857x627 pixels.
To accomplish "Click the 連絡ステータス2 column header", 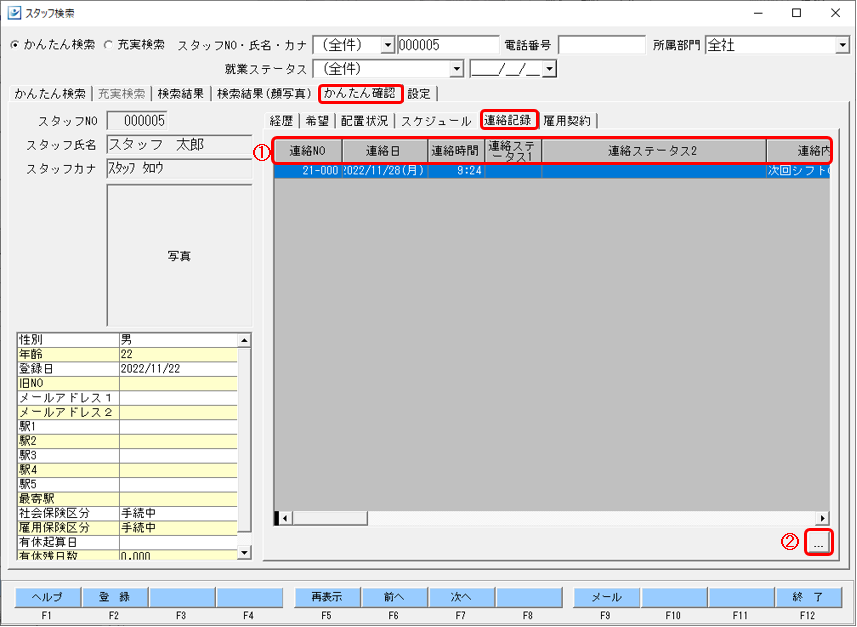I will [654, 151].
